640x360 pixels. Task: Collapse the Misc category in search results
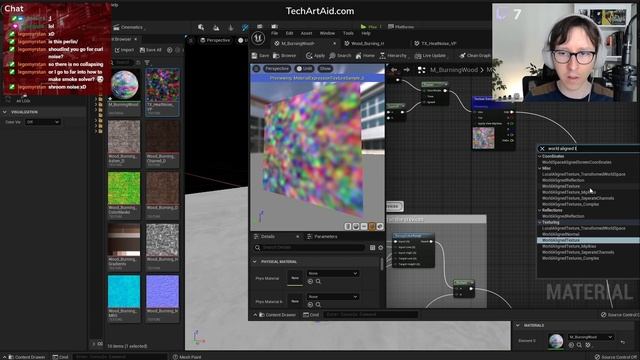click(x=540, y=168)
